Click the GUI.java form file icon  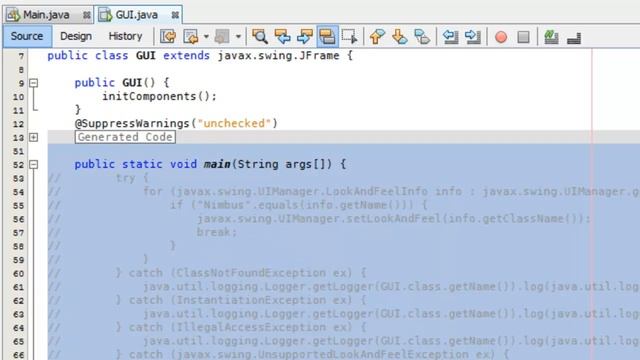tap(106, 15)
